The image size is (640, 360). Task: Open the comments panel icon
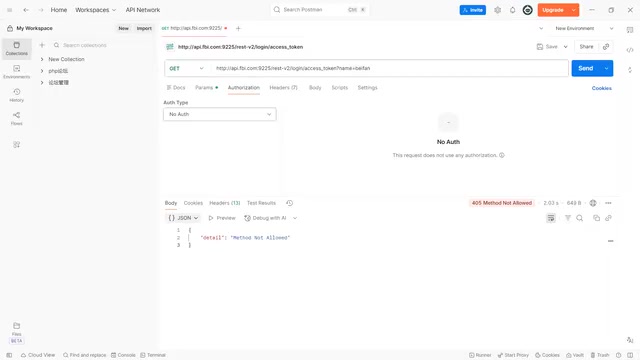pos(630,30)
